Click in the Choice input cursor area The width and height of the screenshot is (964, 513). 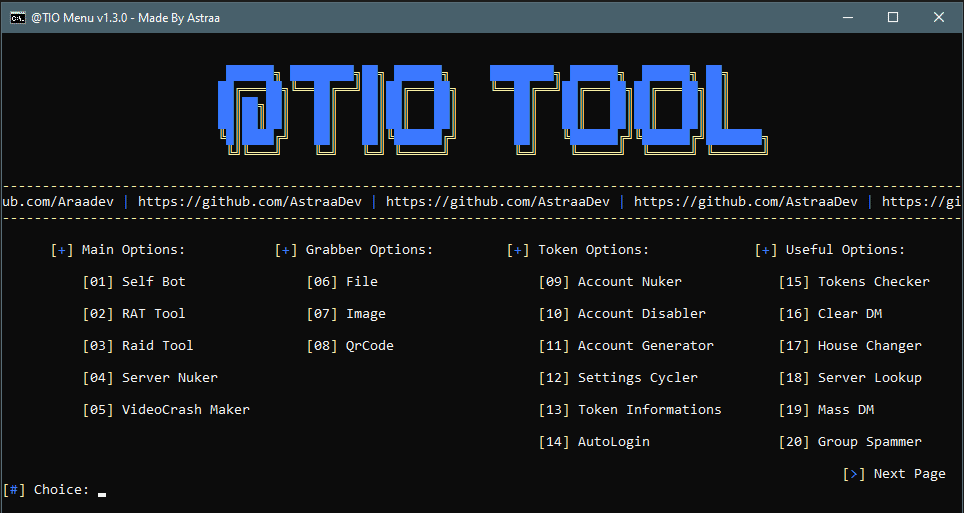pos(102,491)
